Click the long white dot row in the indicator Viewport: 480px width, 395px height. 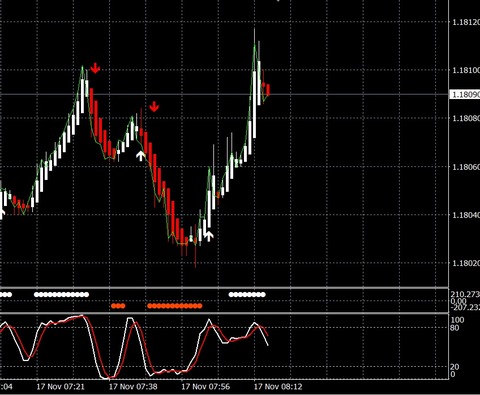coord(62,294)
